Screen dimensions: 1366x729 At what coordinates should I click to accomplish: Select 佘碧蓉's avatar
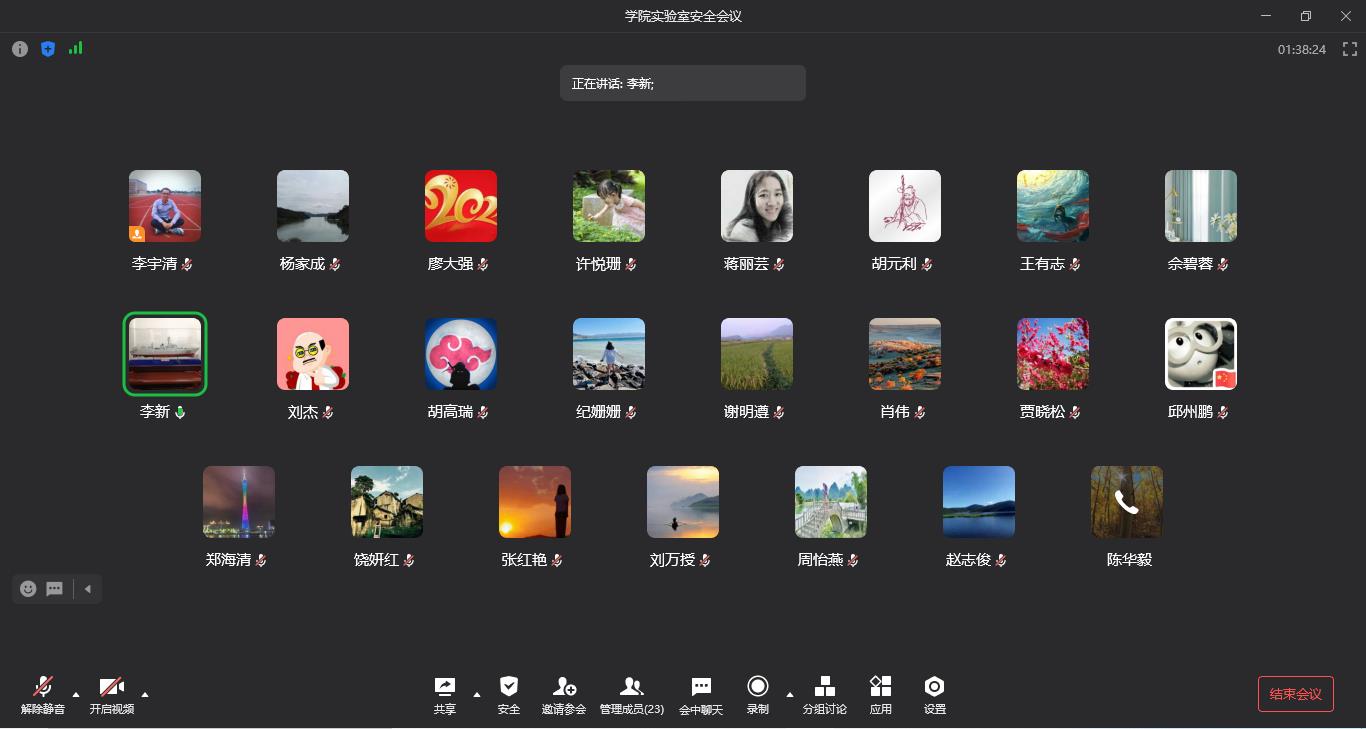click(x=1201, y=206)
